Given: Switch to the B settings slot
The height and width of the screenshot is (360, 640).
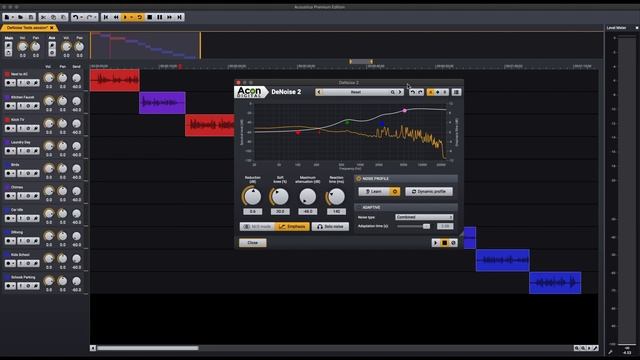Looking at the screenshot, I should click(445, 92).
